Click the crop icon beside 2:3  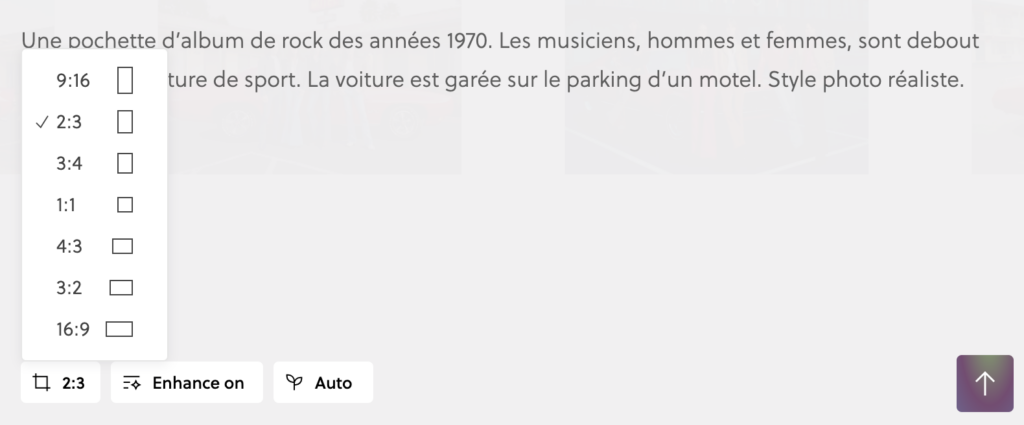[x=42, y=383]
